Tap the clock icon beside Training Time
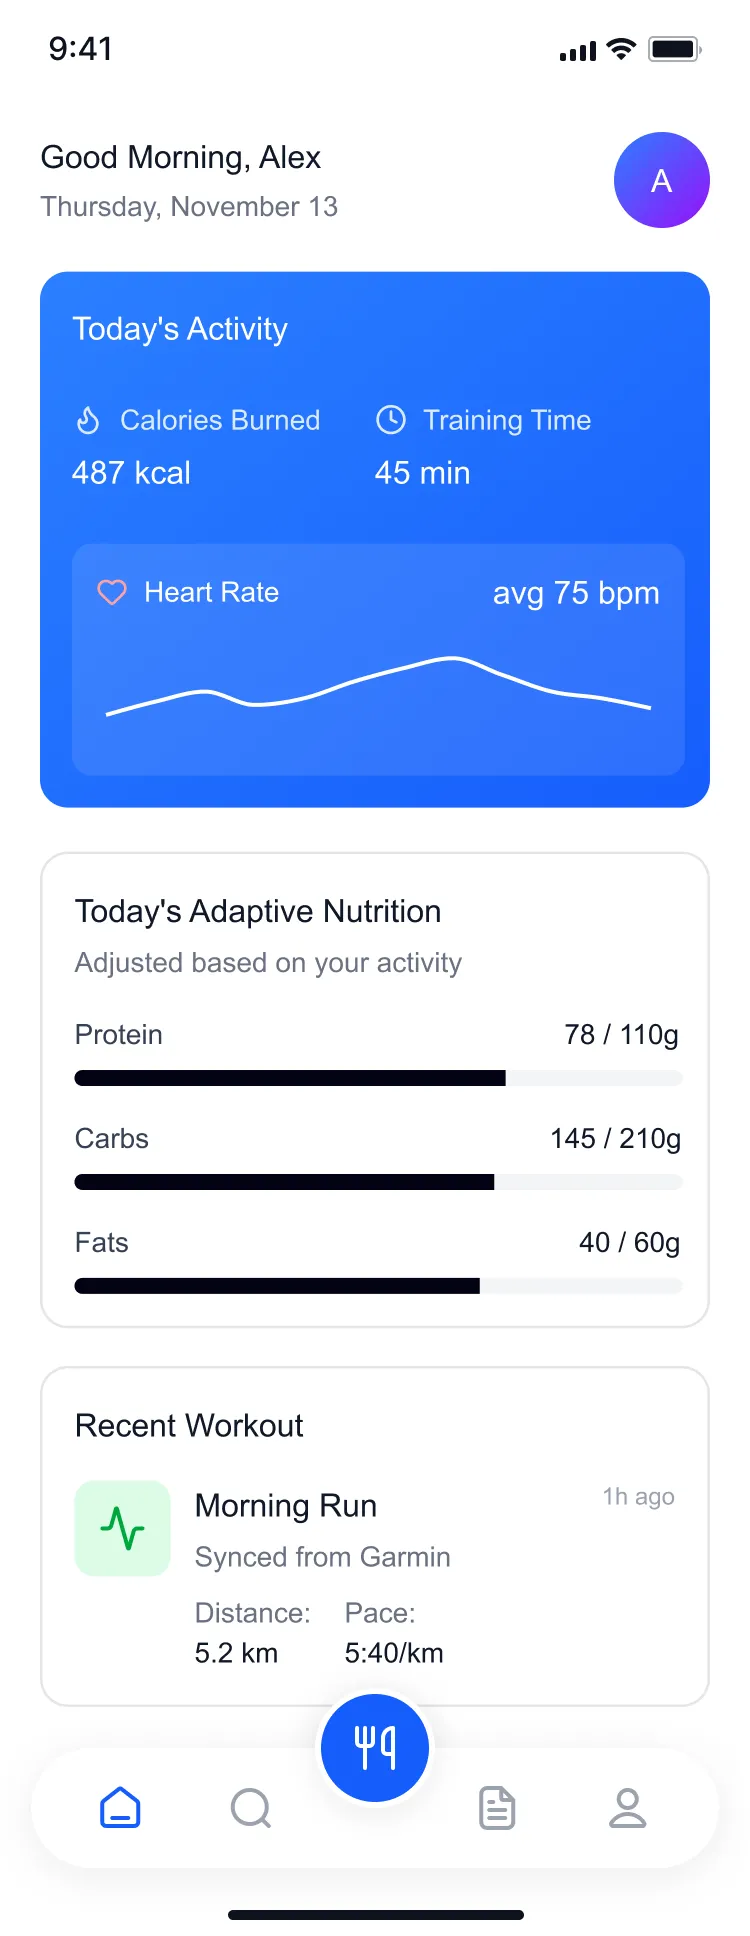The height and width of the screenshot is (1936, 750). click(x=391, y=420)
